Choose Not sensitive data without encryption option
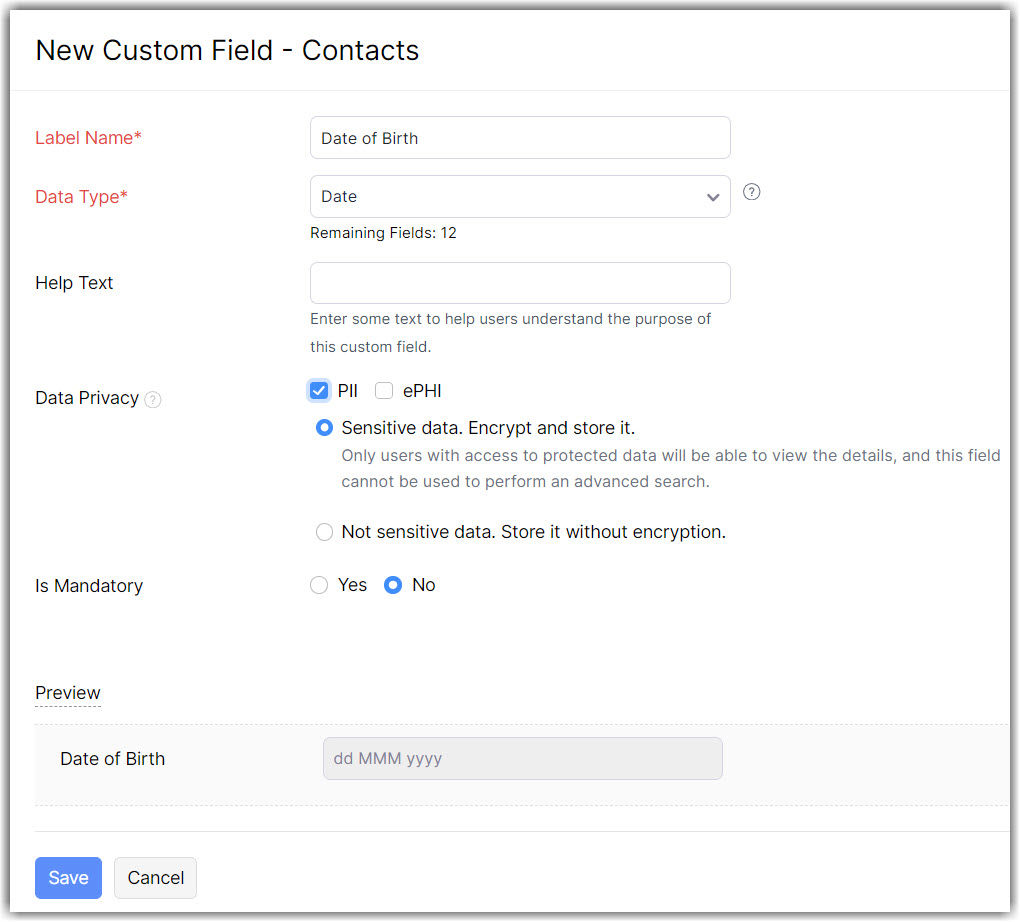 click(x=324, y=532)
